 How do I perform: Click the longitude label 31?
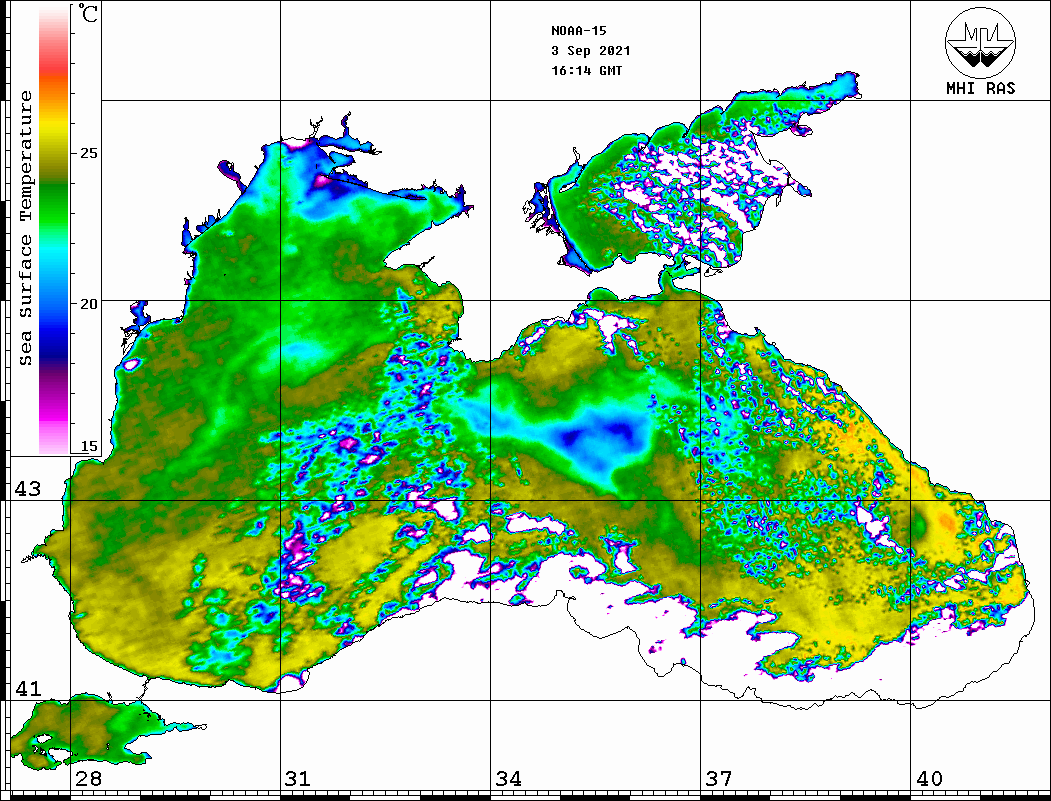[x=298, y=778]
